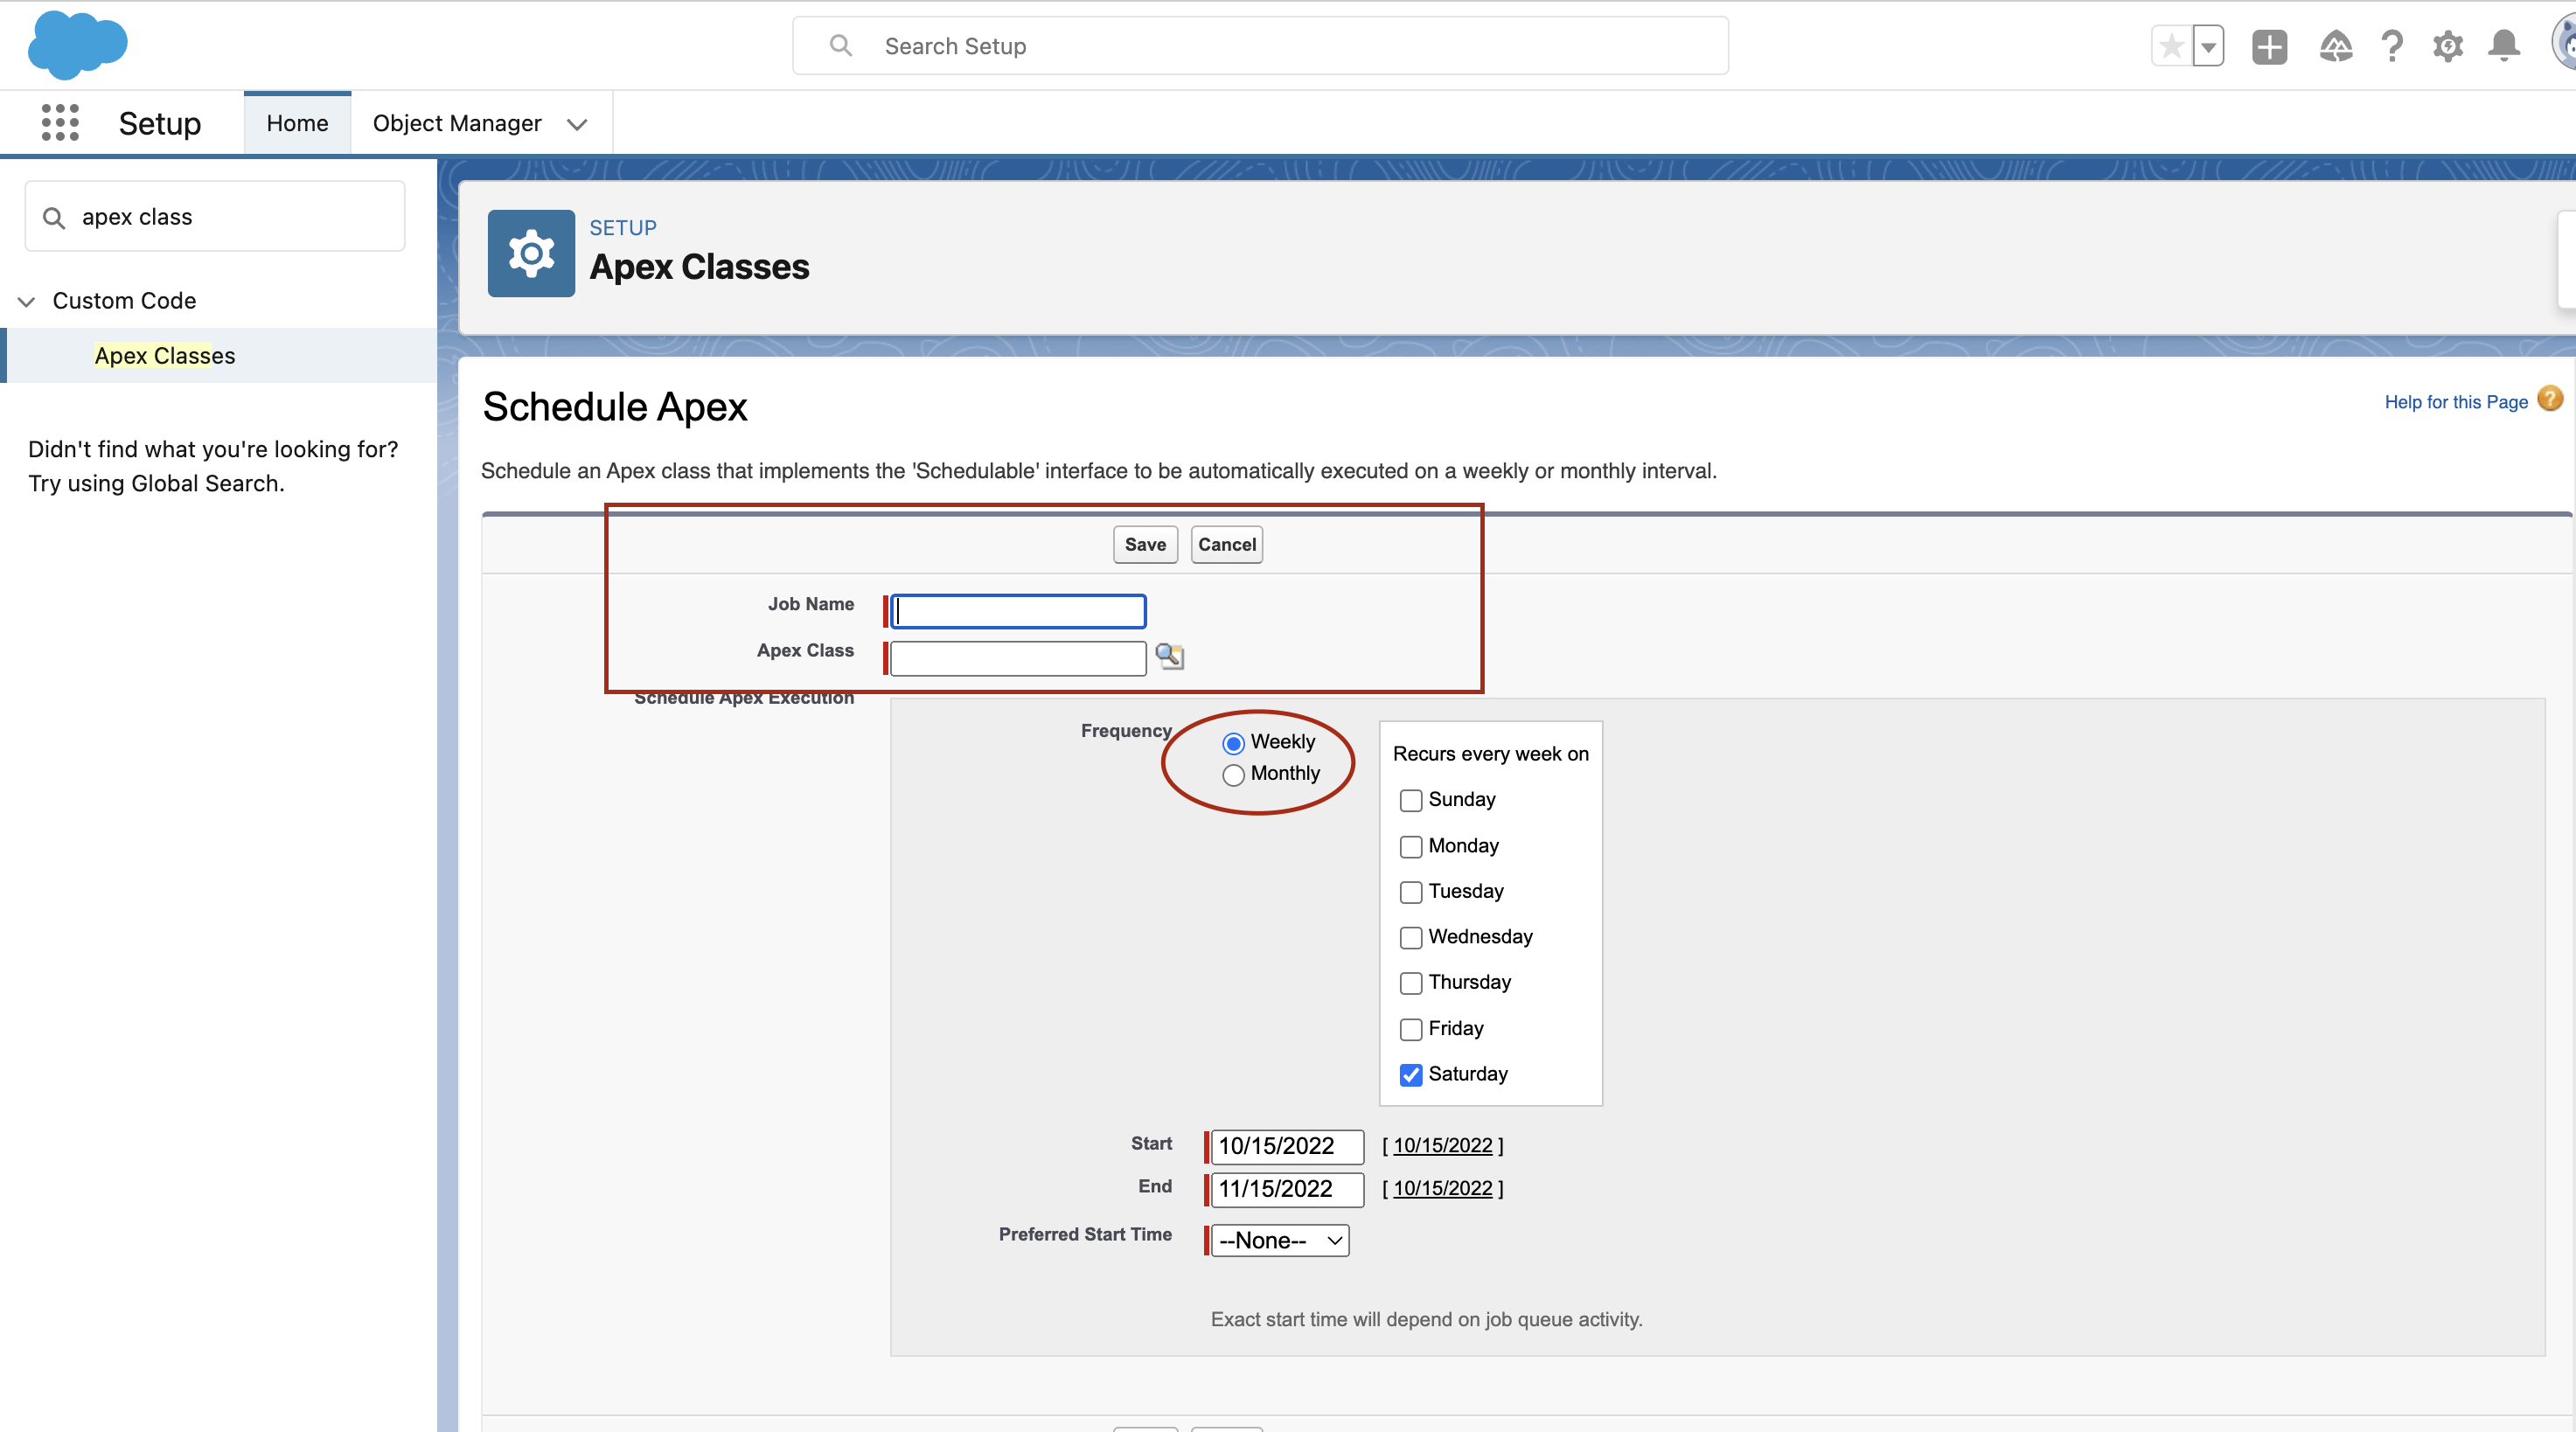The image size is (2576, 1432).
Task: Open the Guidance Center cloud icon
Action: pyautogui.click(x=2337, y=46)
